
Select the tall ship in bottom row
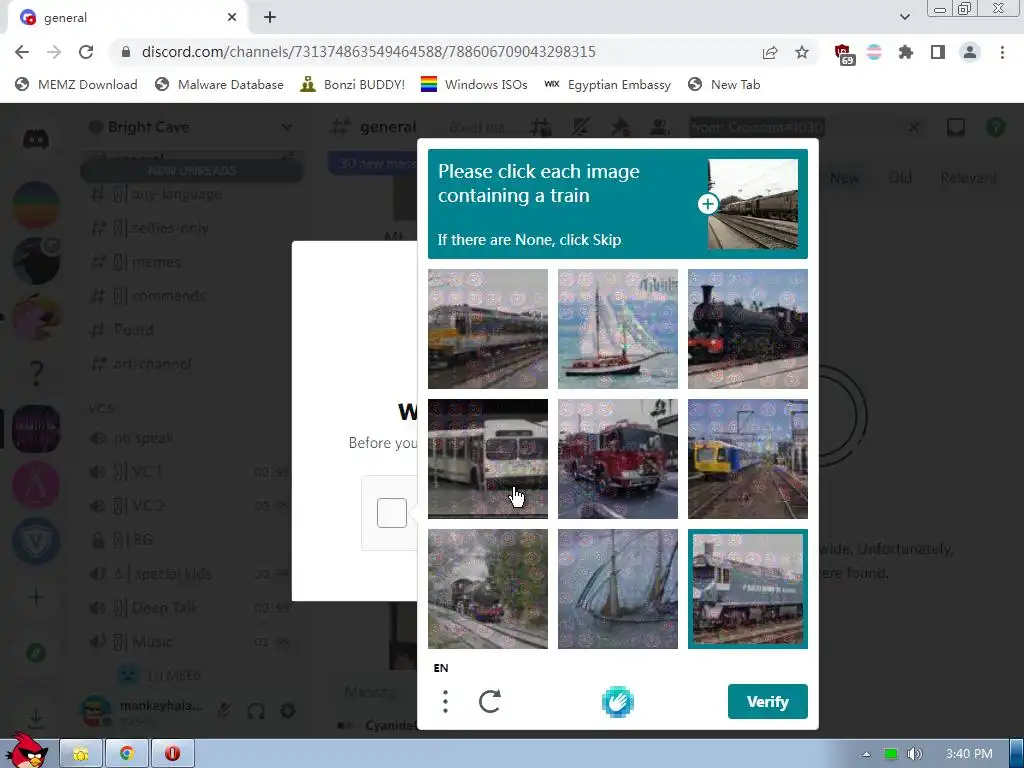pos(618,588)
